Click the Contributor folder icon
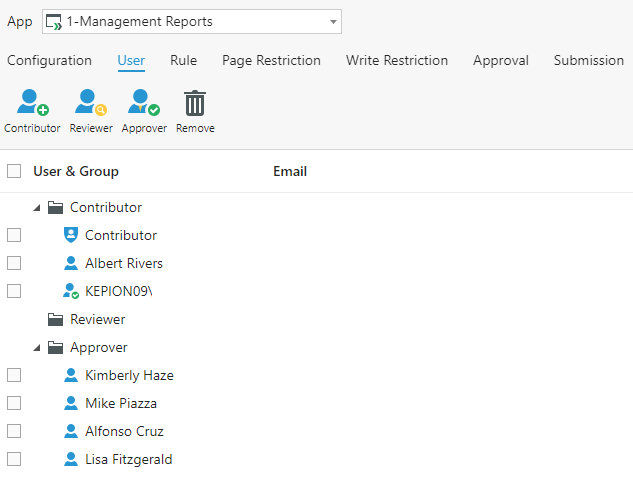633x477 pixels. pyautogui.click(x=55, y=207)
